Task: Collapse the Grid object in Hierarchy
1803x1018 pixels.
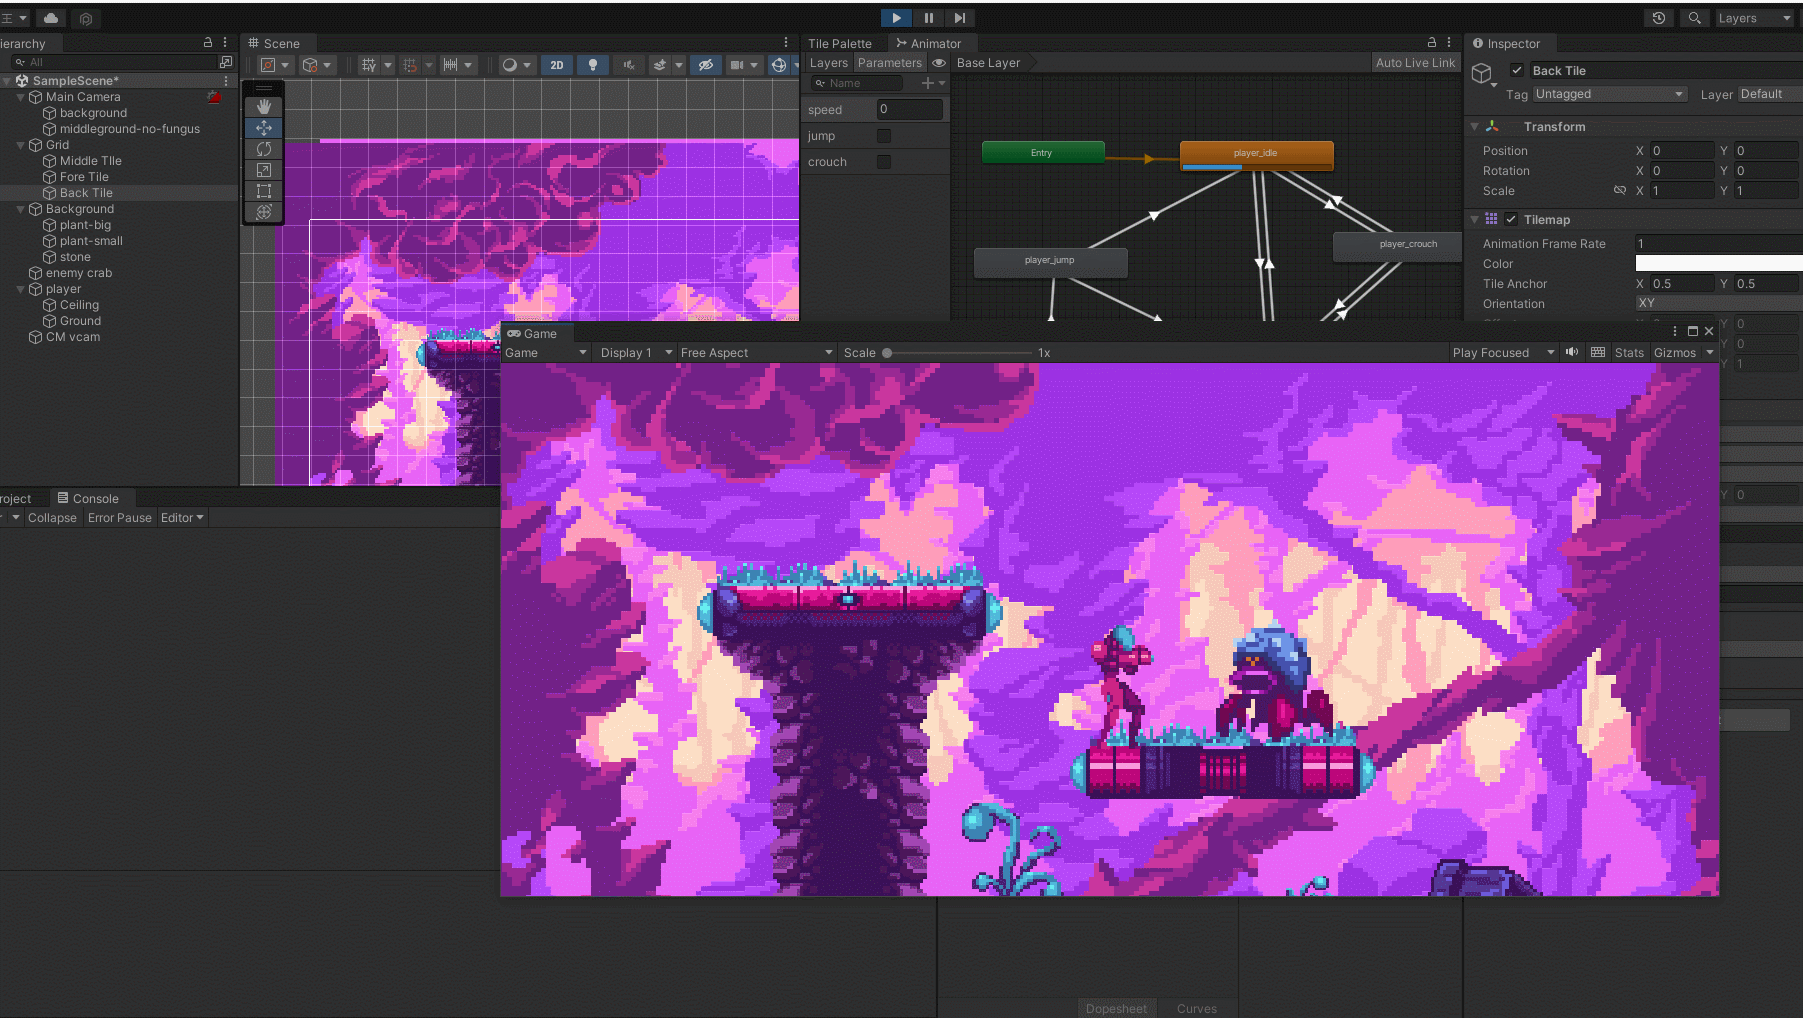Action: click(21, 145)
